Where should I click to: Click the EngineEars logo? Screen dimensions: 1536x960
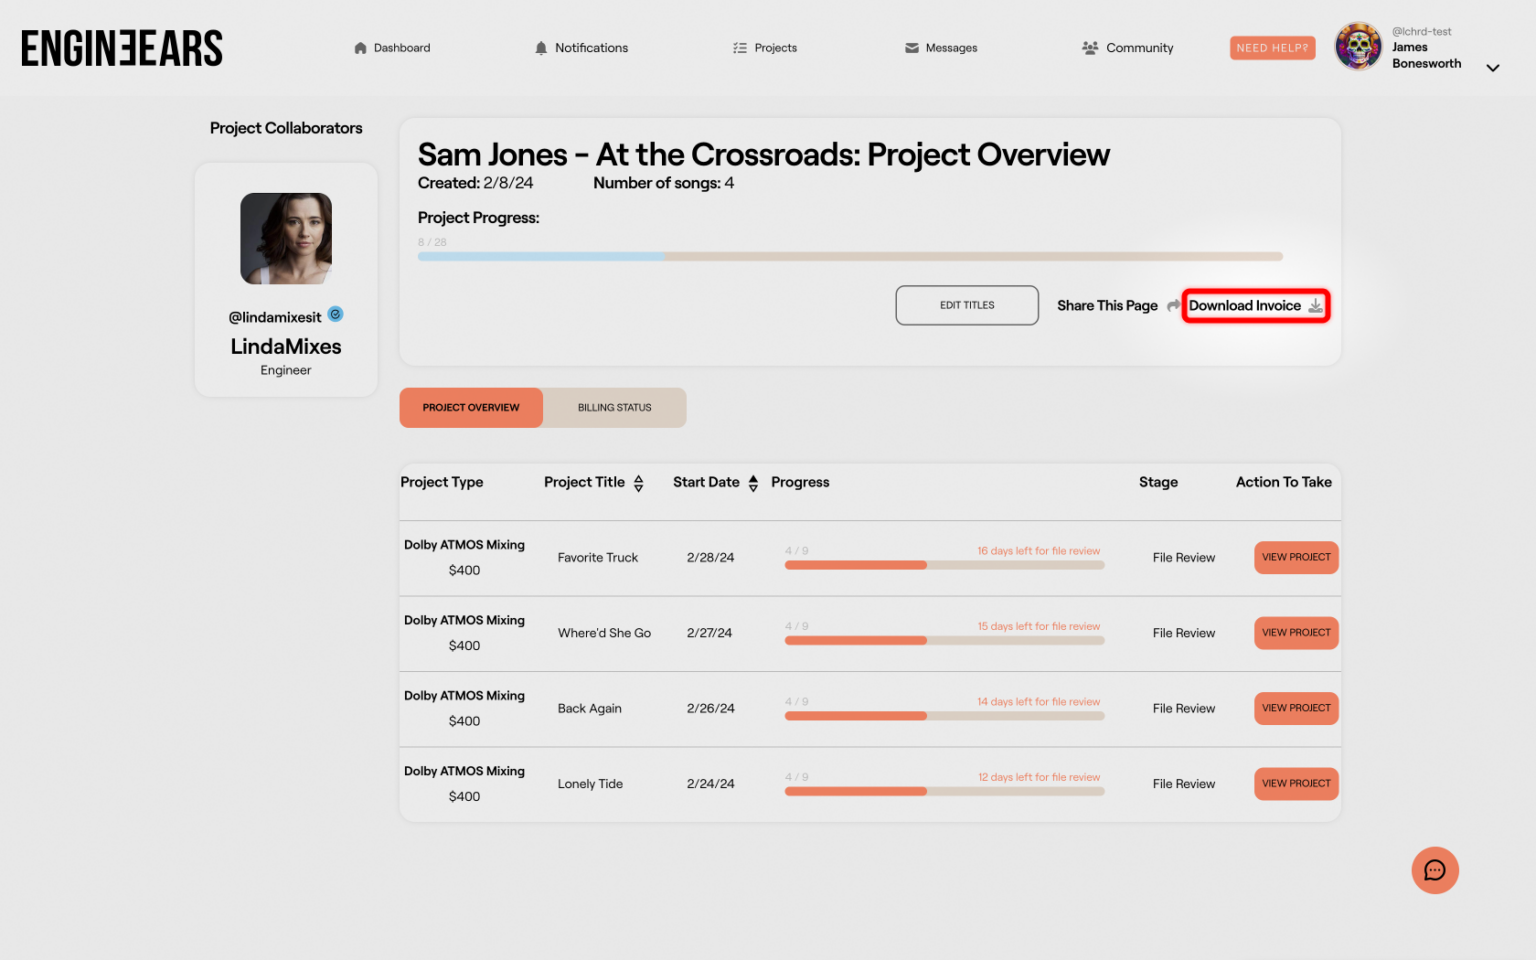pyautogui.click(x=122, y=48)
